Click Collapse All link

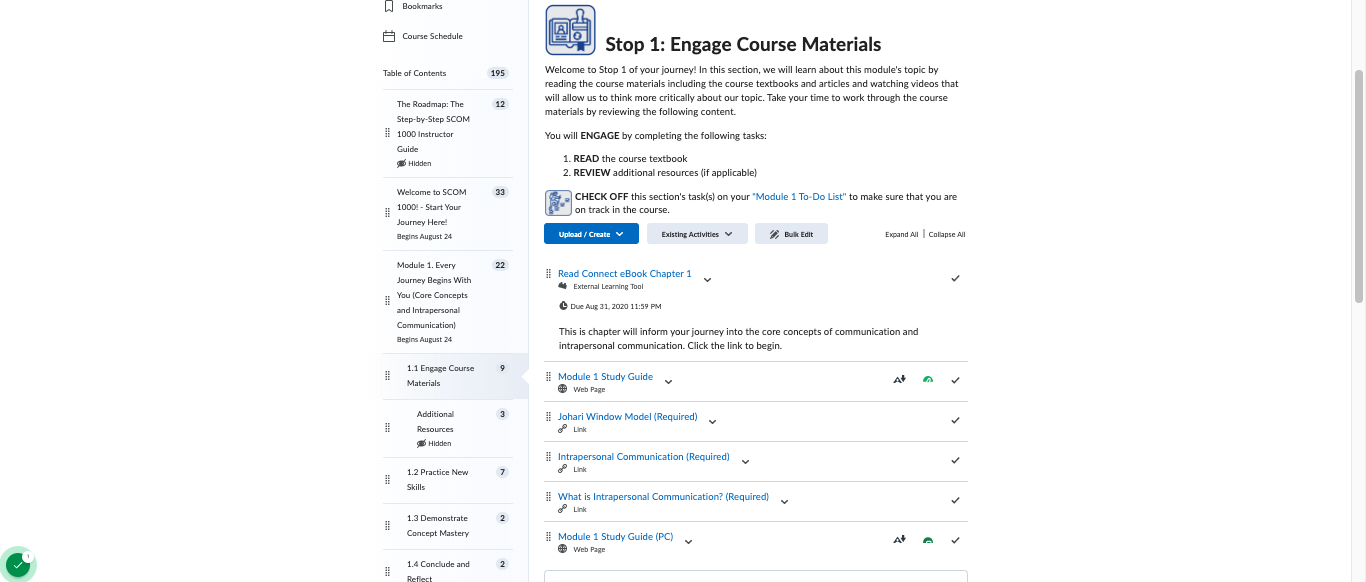(x=947, y=235)
